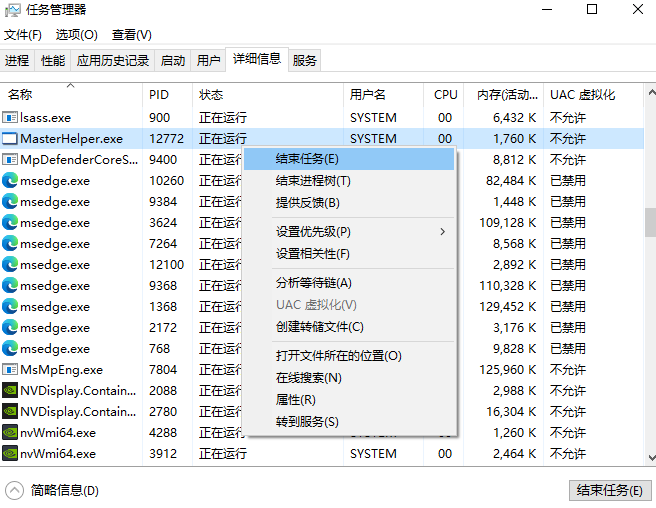This screenshot has height=508, width=656.
Task: Minimize the Task Manager window
Action: point(547,9)
